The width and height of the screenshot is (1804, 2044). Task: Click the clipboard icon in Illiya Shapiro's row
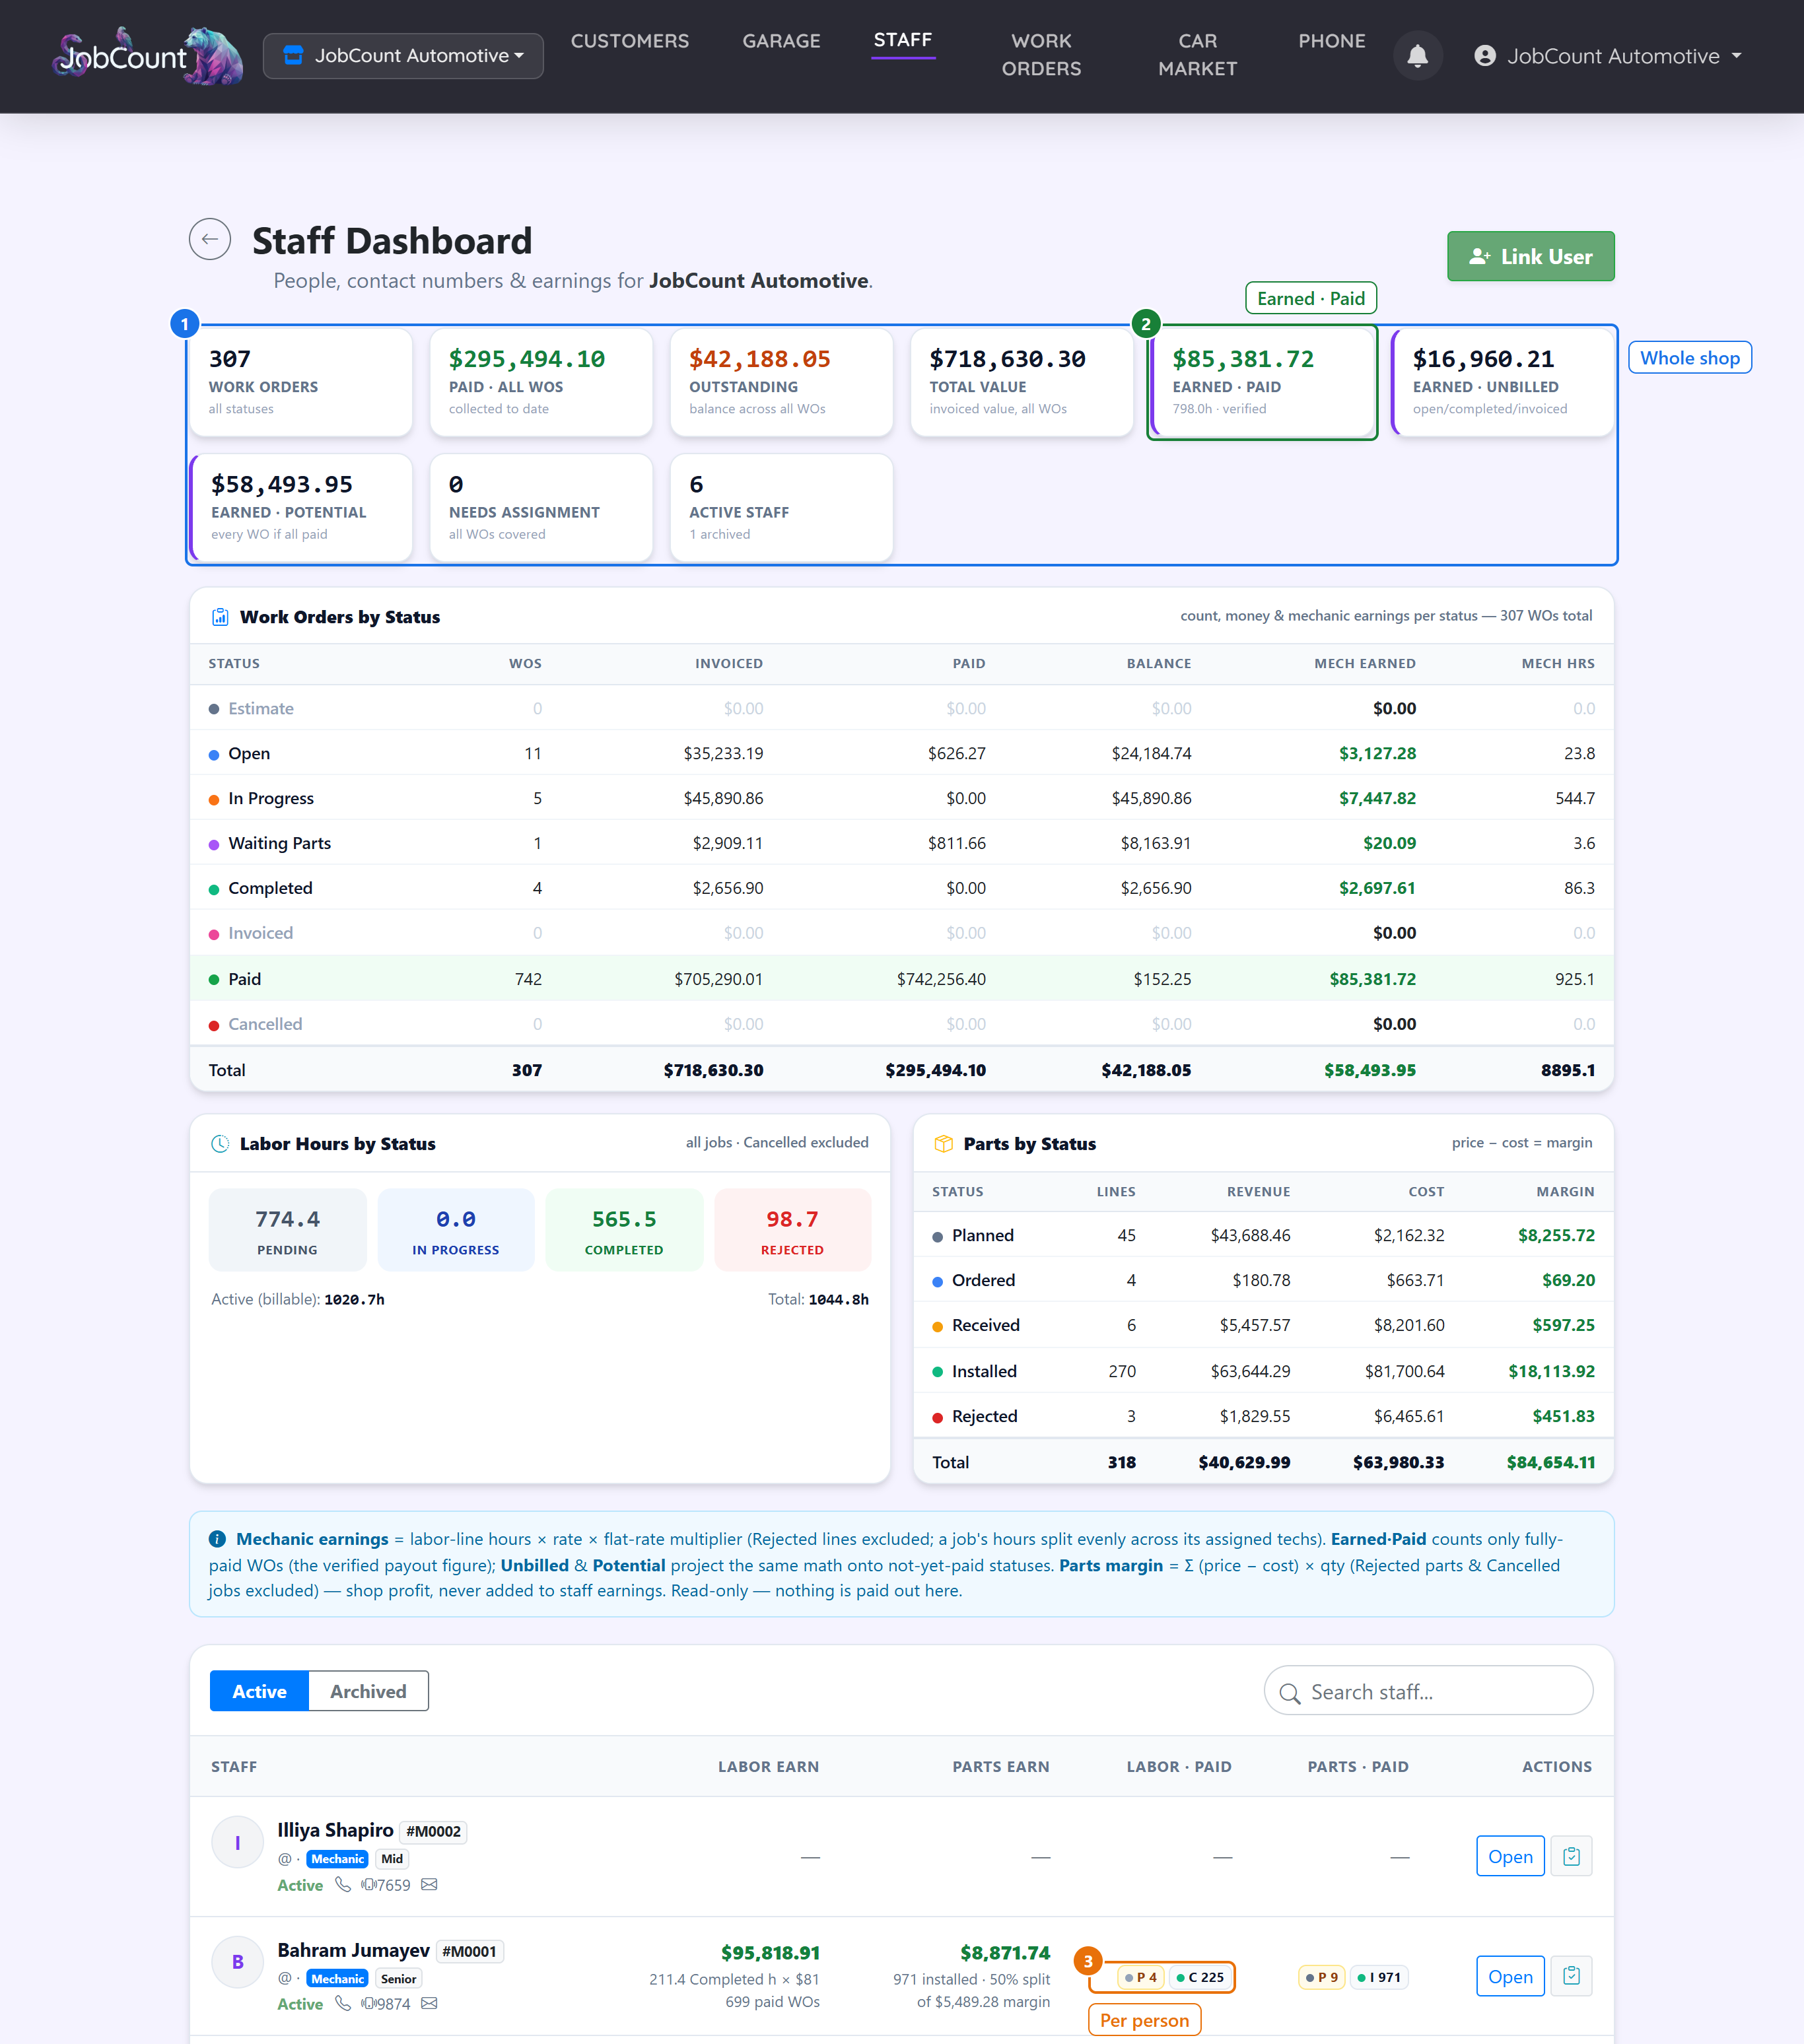(x=1571, y=1856)
